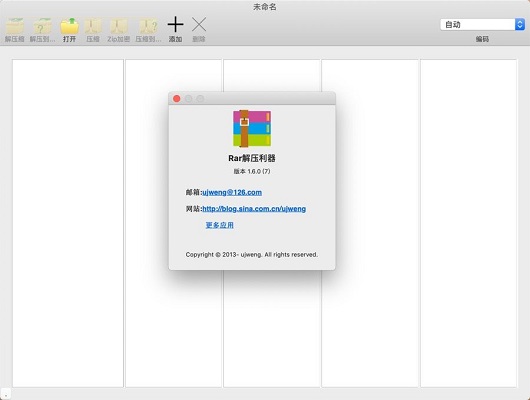Click the 版本 1.6.0 (7) version text
The height and width of the screenshot is (400, 530).
252,171
